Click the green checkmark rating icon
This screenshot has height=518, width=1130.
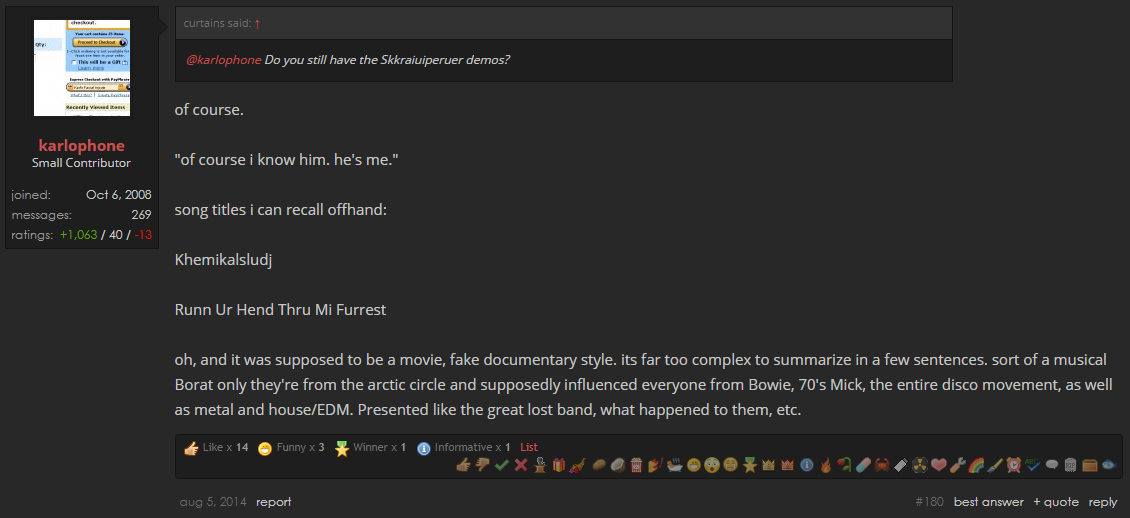coord(502,465)
